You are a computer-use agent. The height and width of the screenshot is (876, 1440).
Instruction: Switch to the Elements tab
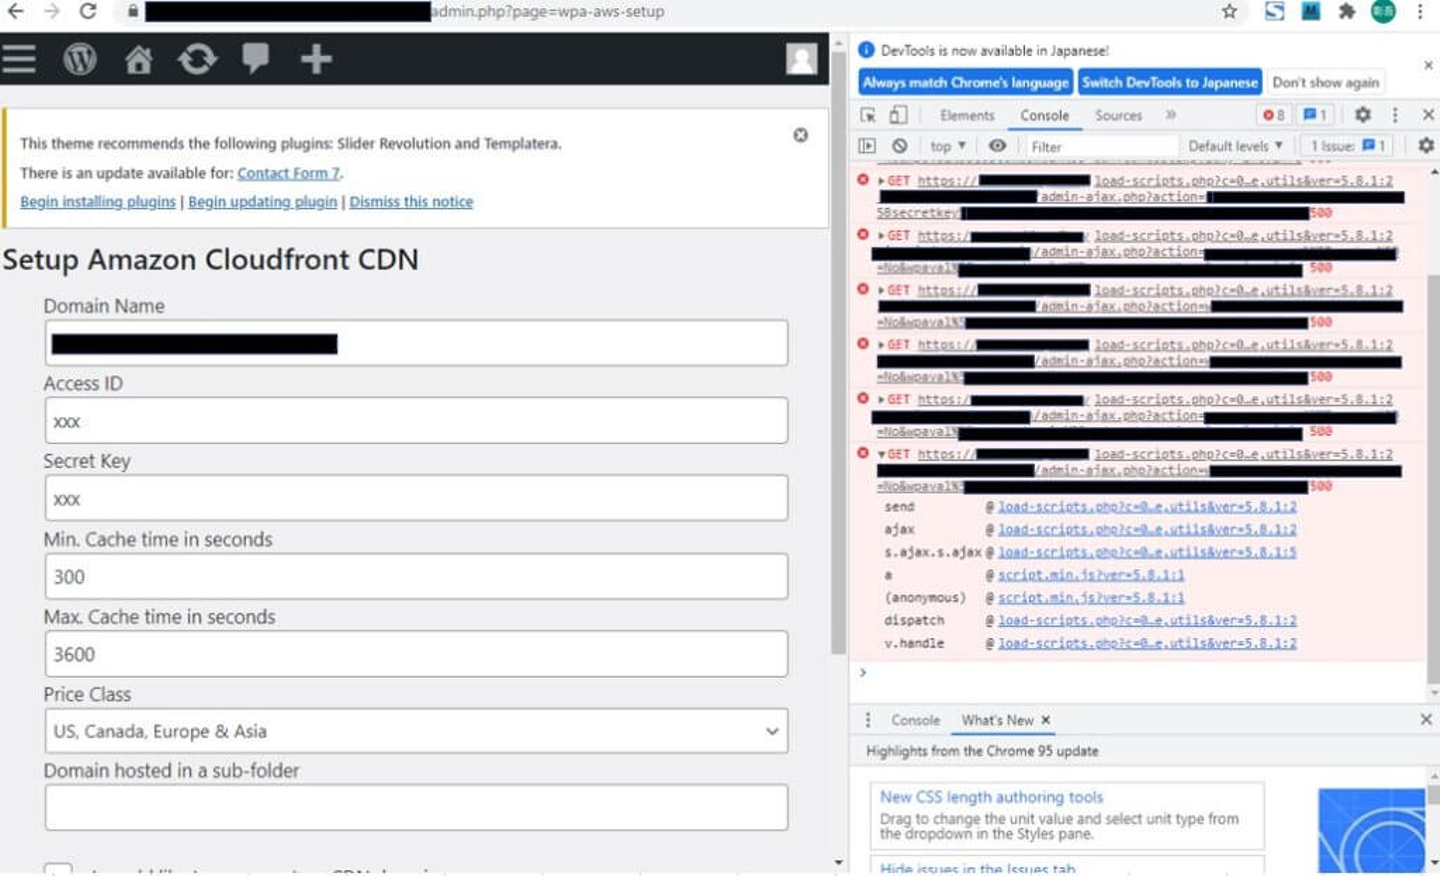click(967, 116)
